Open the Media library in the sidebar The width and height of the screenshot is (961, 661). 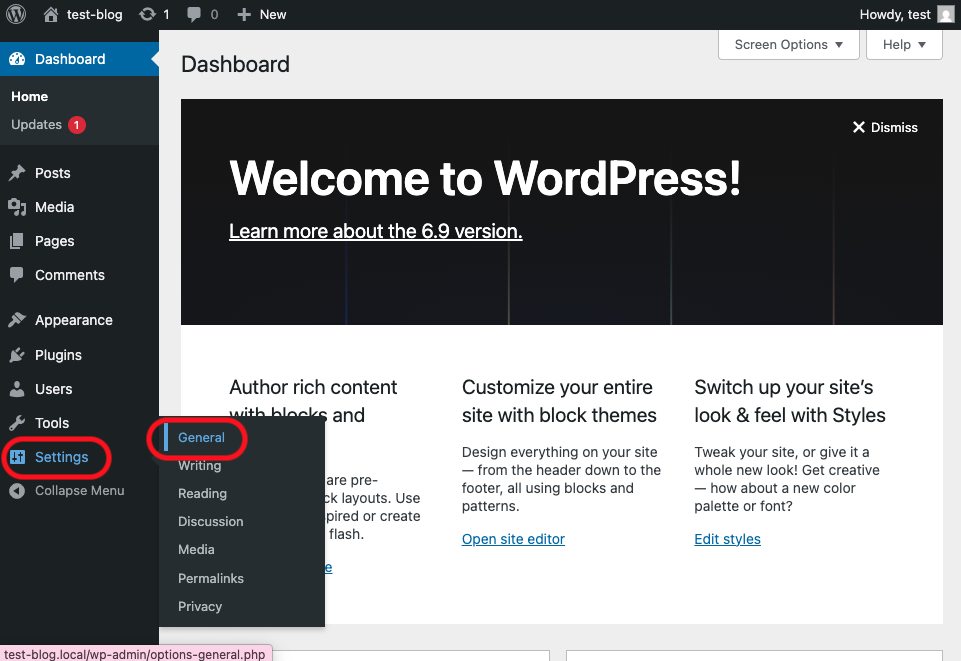54,207
